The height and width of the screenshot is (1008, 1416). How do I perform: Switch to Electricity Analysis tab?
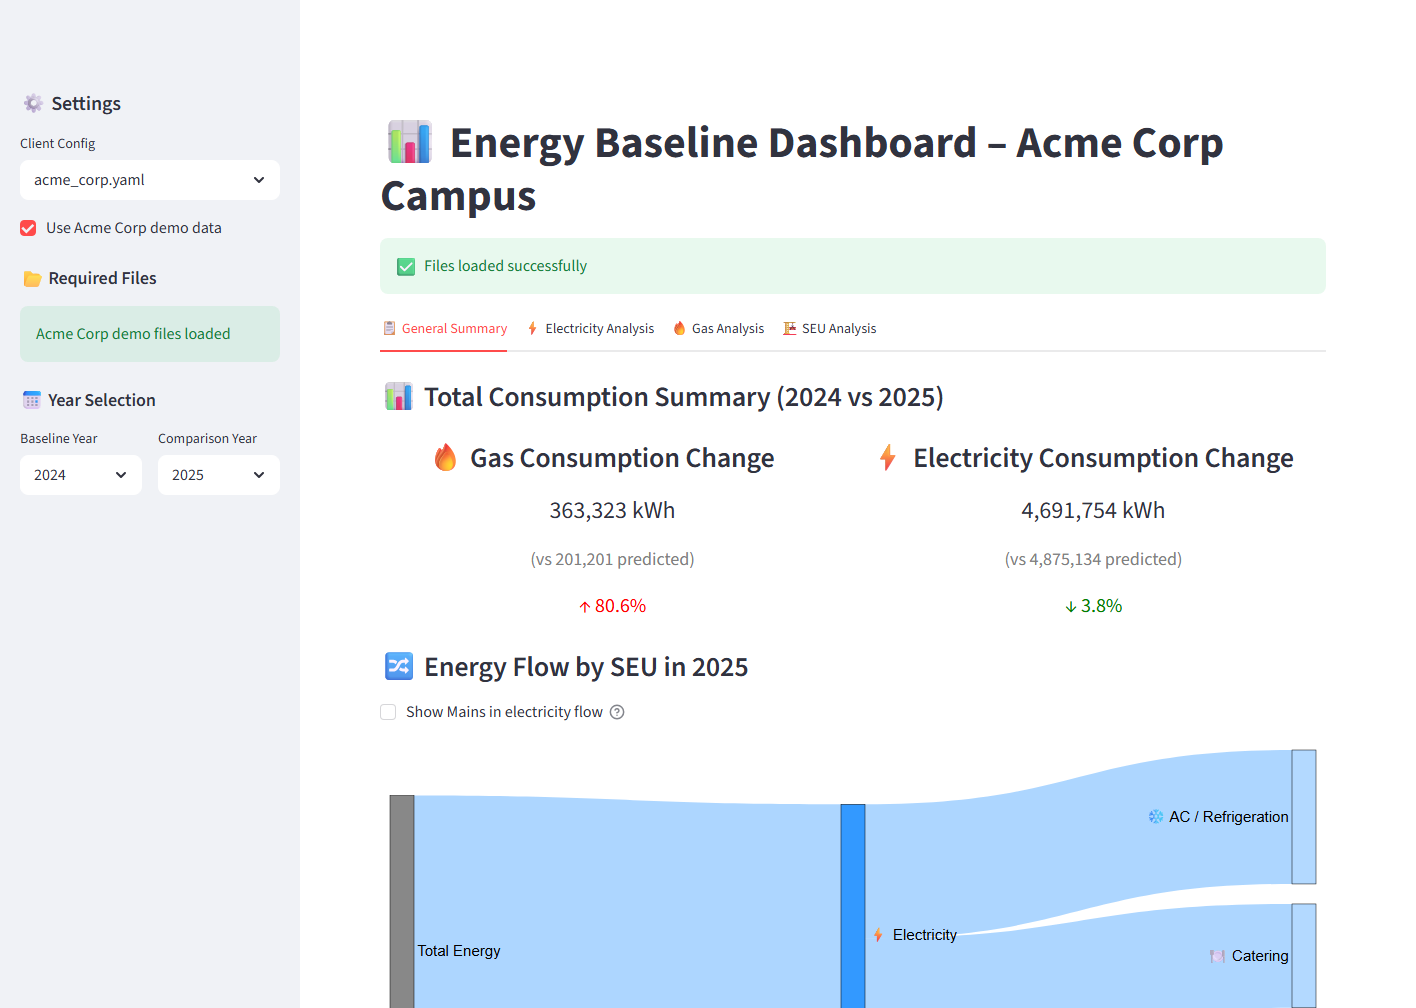click(x=590, y=329)
